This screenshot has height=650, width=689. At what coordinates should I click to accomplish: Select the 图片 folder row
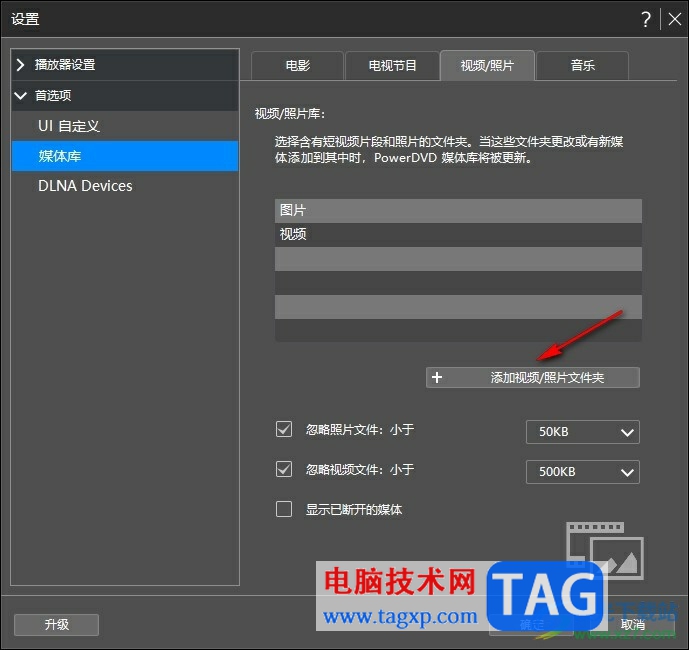click(458, 211)
